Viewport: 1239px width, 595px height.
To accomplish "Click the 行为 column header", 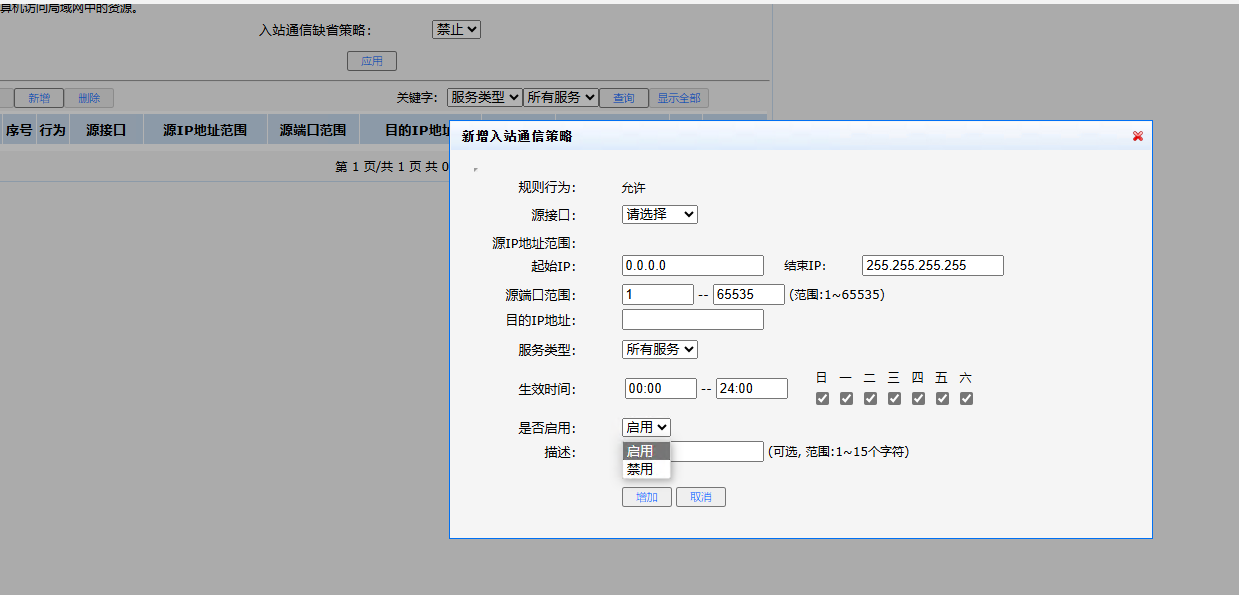I will coord(52,129).
